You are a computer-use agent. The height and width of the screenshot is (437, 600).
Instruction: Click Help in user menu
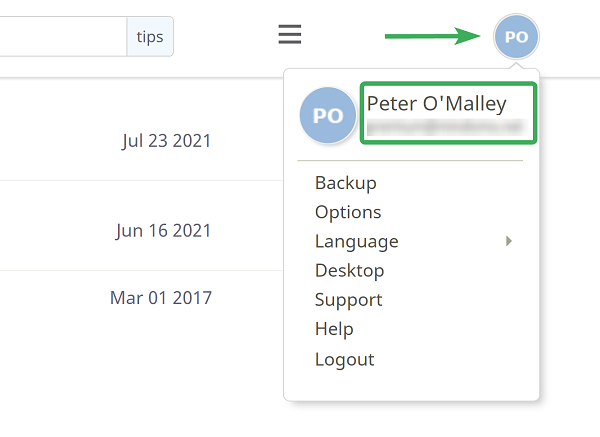coord(334,329)
